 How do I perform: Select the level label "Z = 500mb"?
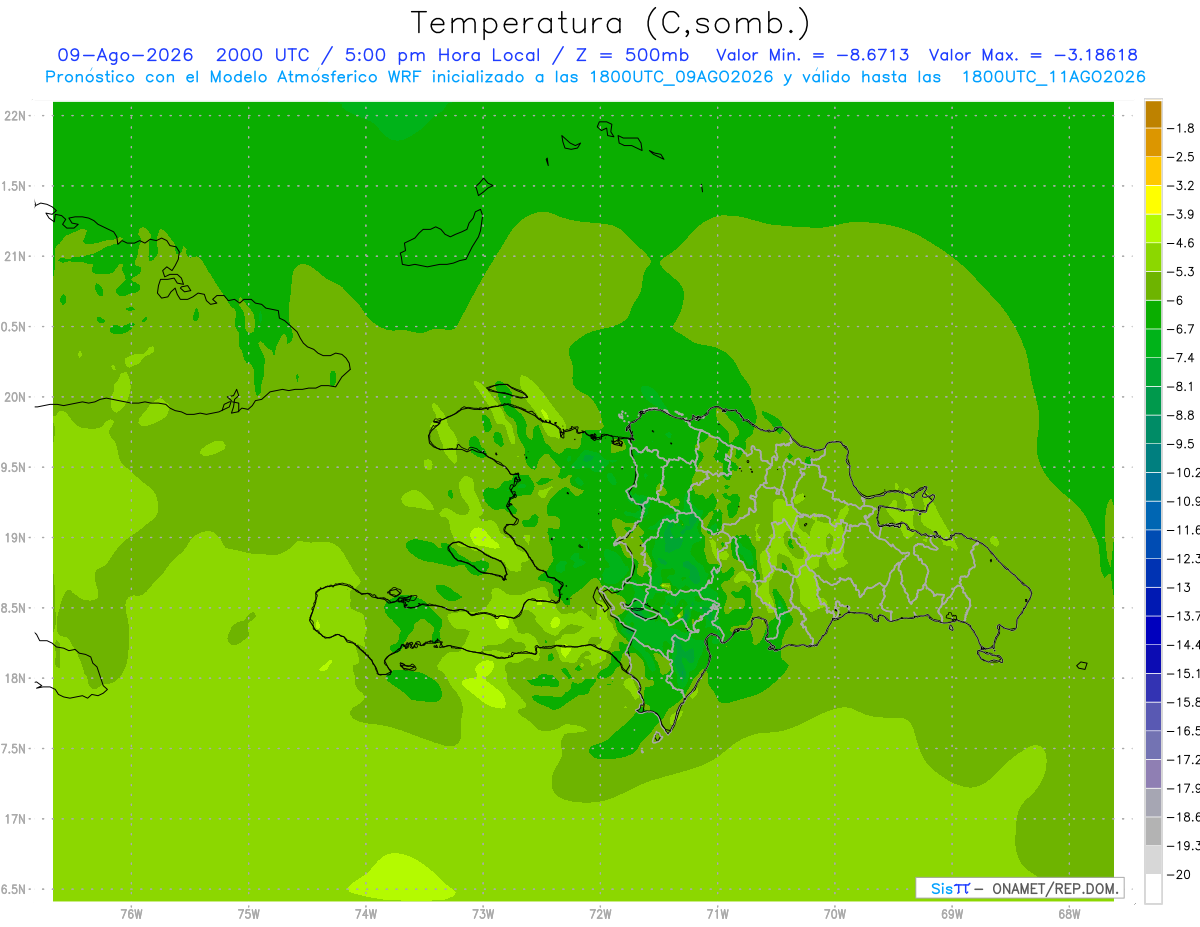coord(627,55)
